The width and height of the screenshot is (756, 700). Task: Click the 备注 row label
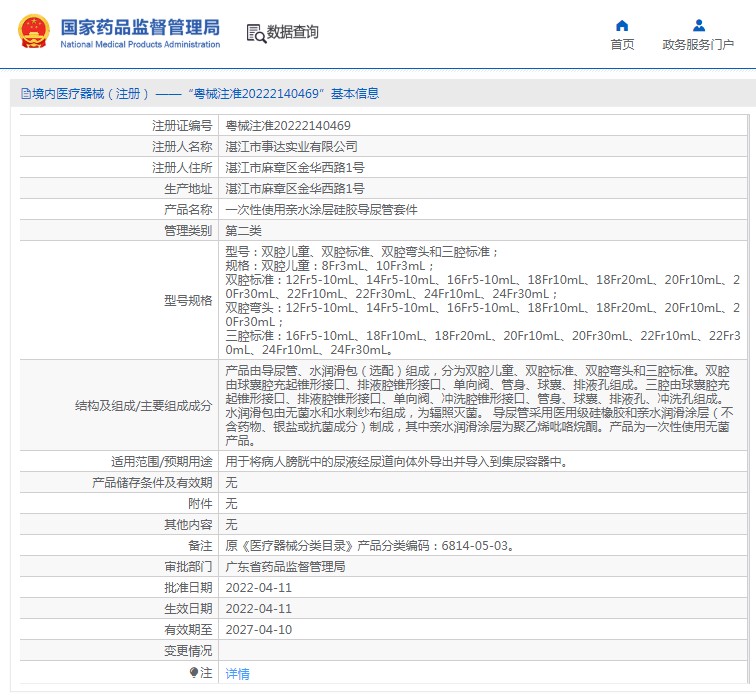tap(200, 546)
